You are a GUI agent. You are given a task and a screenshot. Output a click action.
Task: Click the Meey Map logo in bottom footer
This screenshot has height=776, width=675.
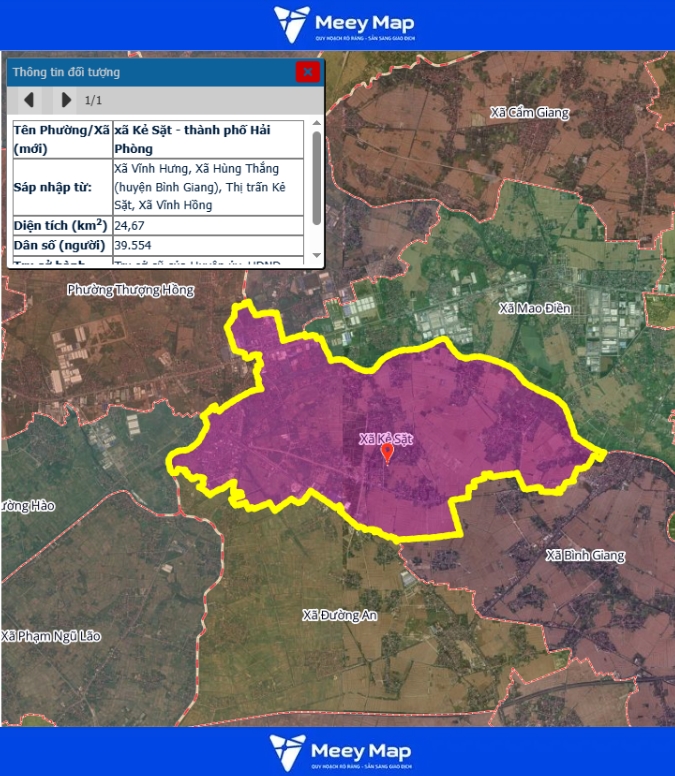[340, 752]
